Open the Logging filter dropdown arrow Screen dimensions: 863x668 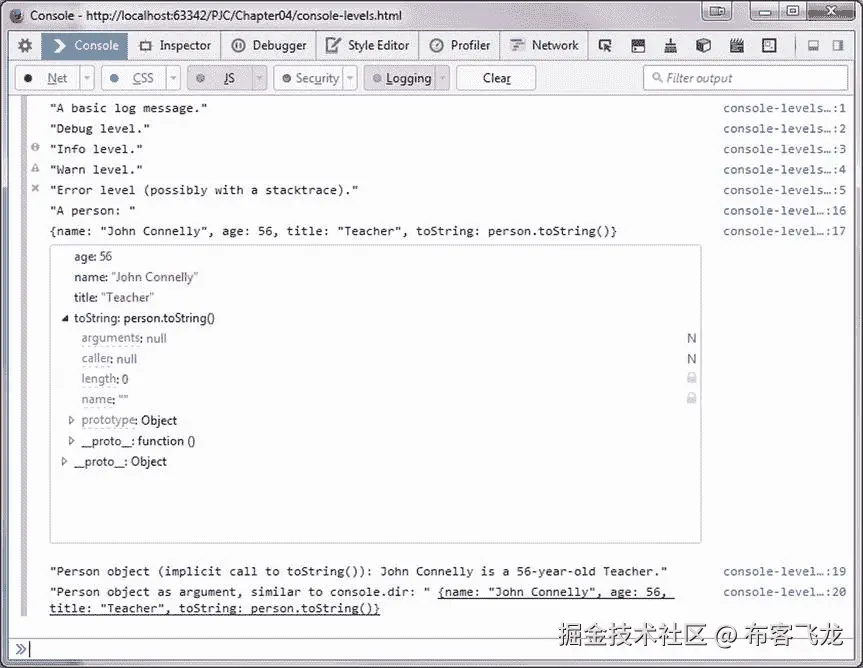tap(443, 78)
